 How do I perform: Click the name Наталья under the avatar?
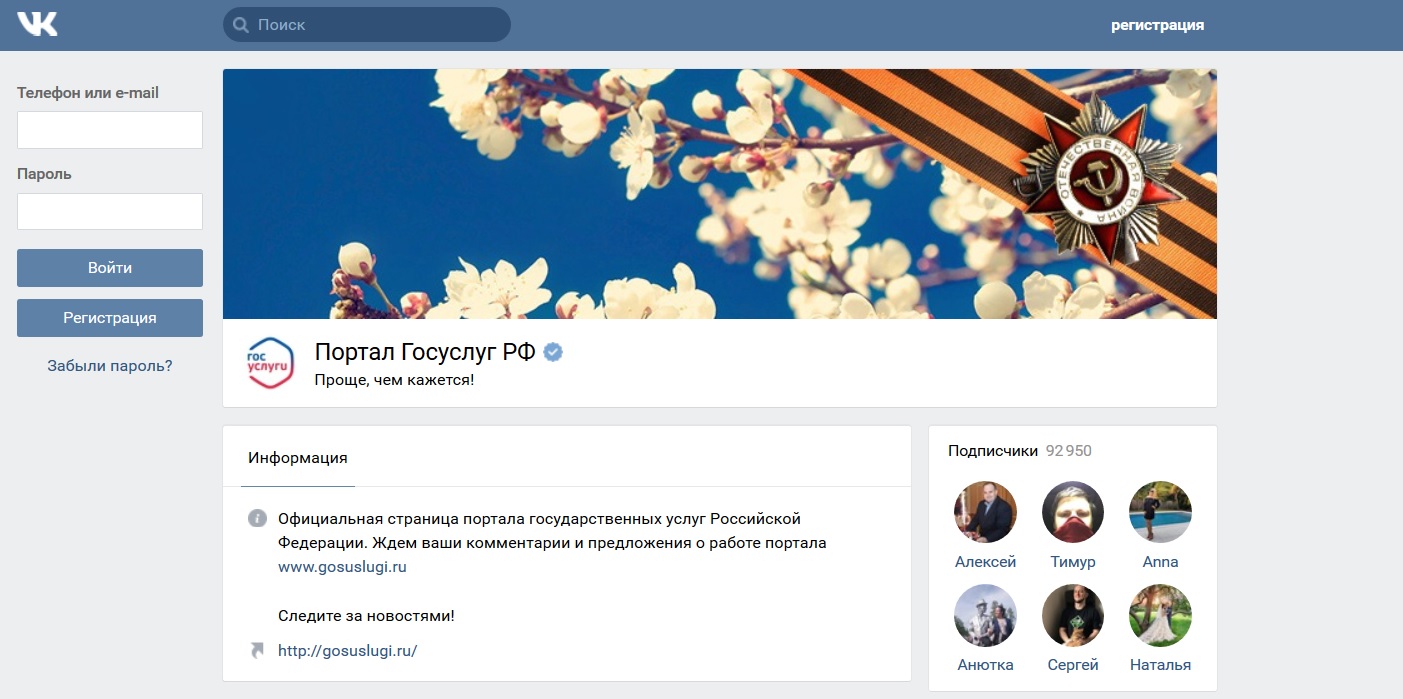[x=1160, y=665]
